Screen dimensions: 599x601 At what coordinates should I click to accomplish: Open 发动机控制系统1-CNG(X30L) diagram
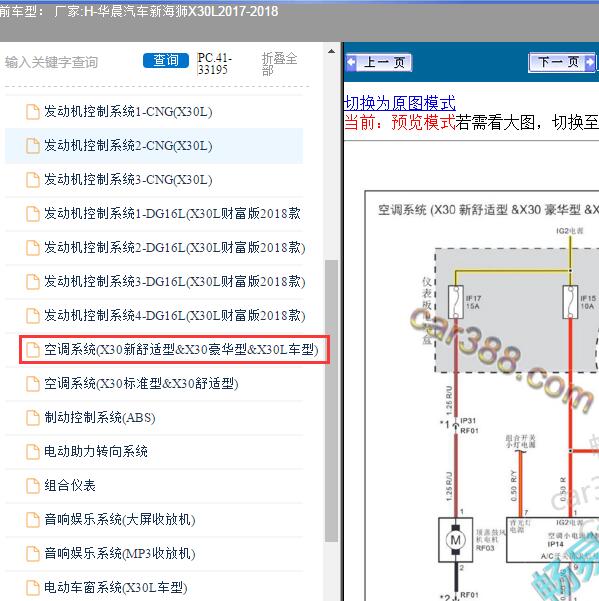128,112
